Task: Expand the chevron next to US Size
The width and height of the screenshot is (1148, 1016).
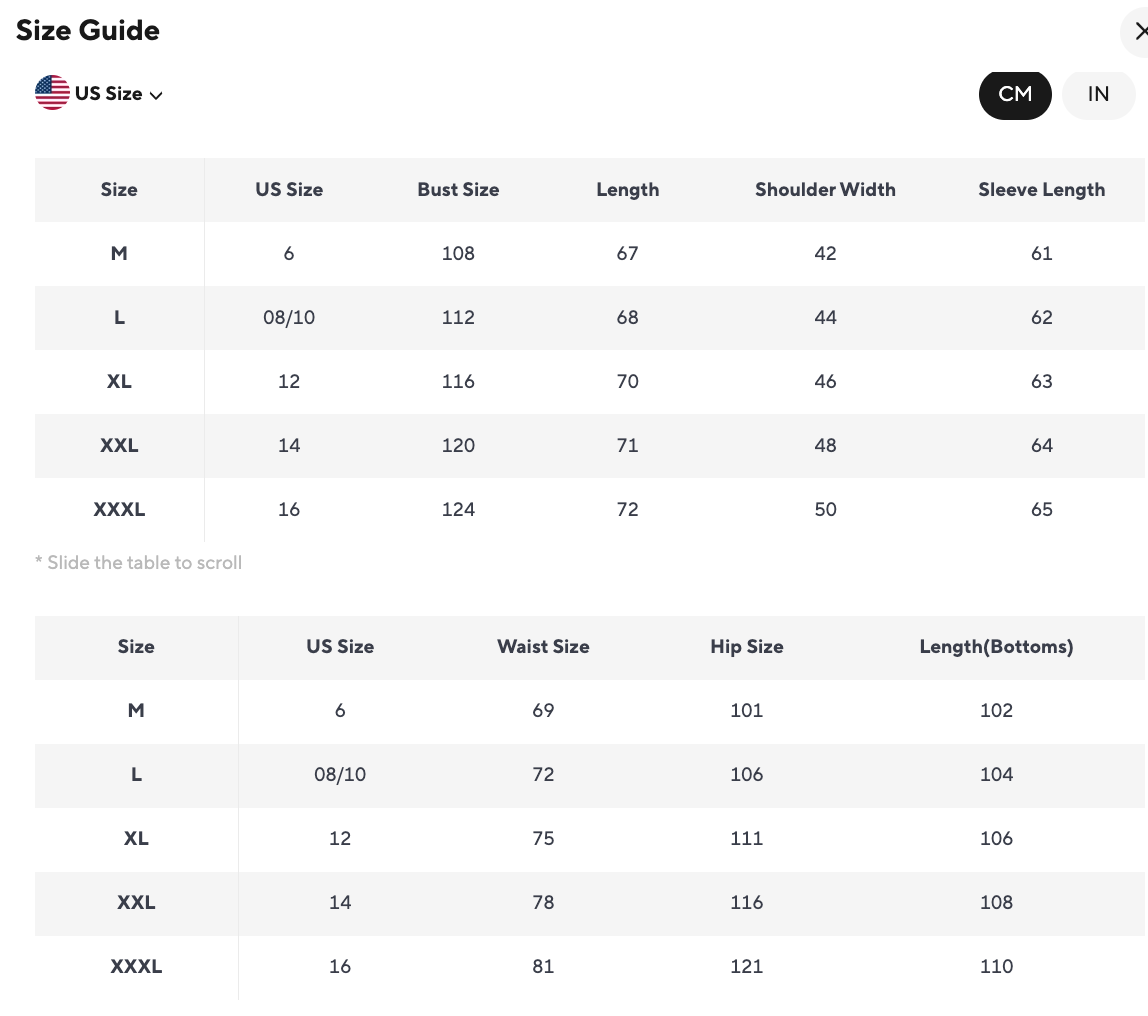Action: [x=156, y=95]
